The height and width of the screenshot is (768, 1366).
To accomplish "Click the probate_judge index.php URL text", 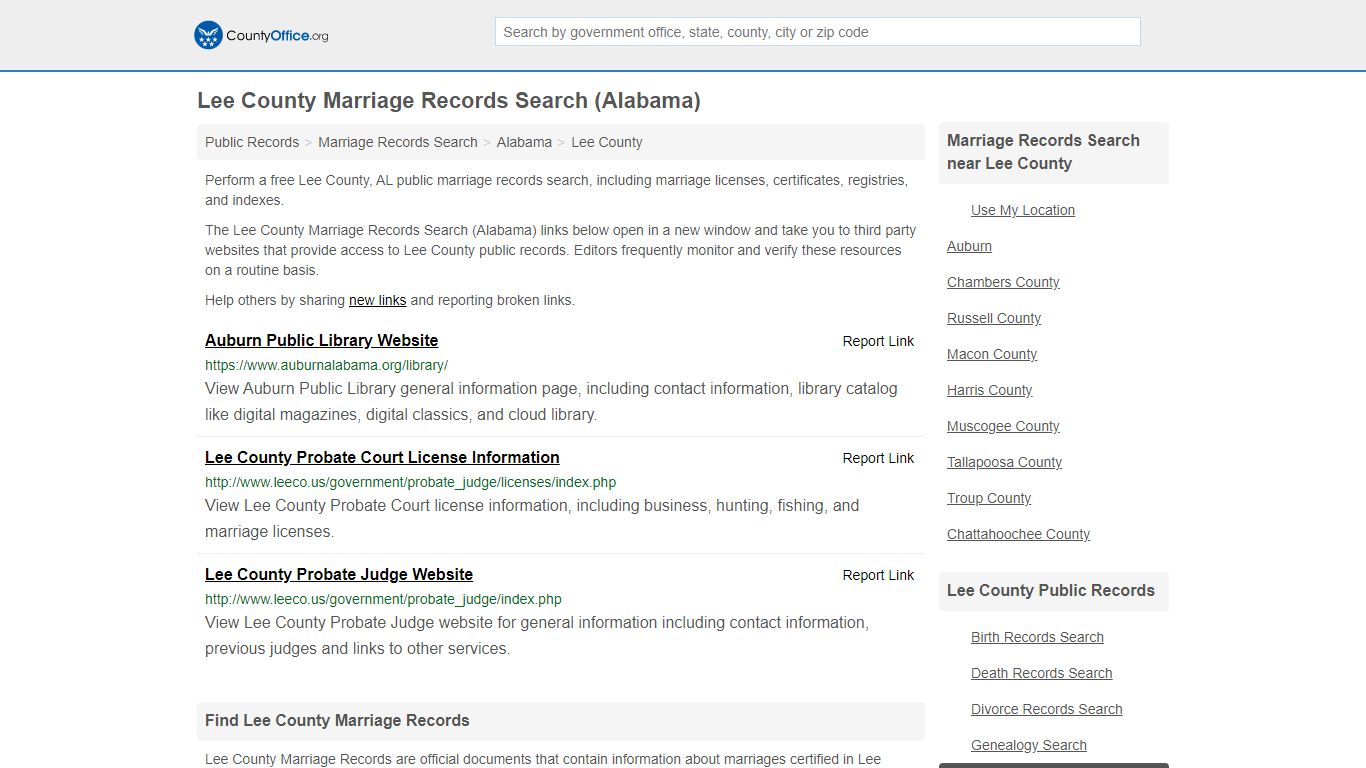I will click(x=383, y=599).
